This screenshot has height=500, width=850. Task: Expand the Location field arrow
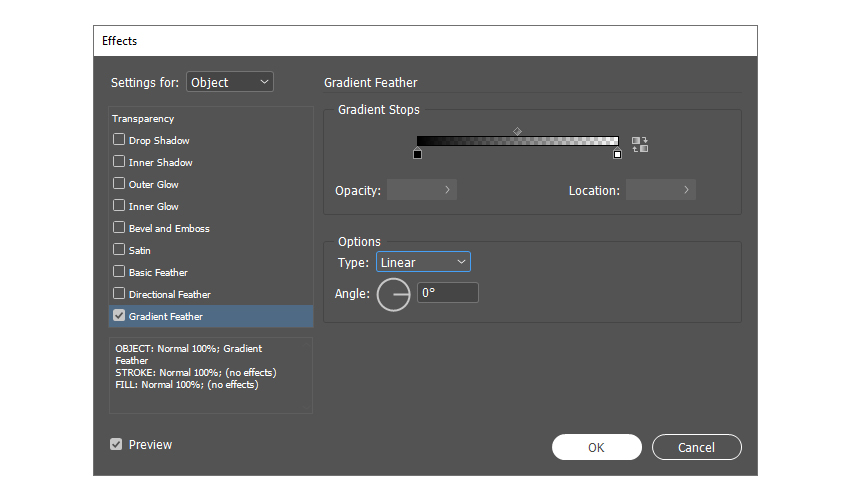pyautogui.click(x=686, y=190)
